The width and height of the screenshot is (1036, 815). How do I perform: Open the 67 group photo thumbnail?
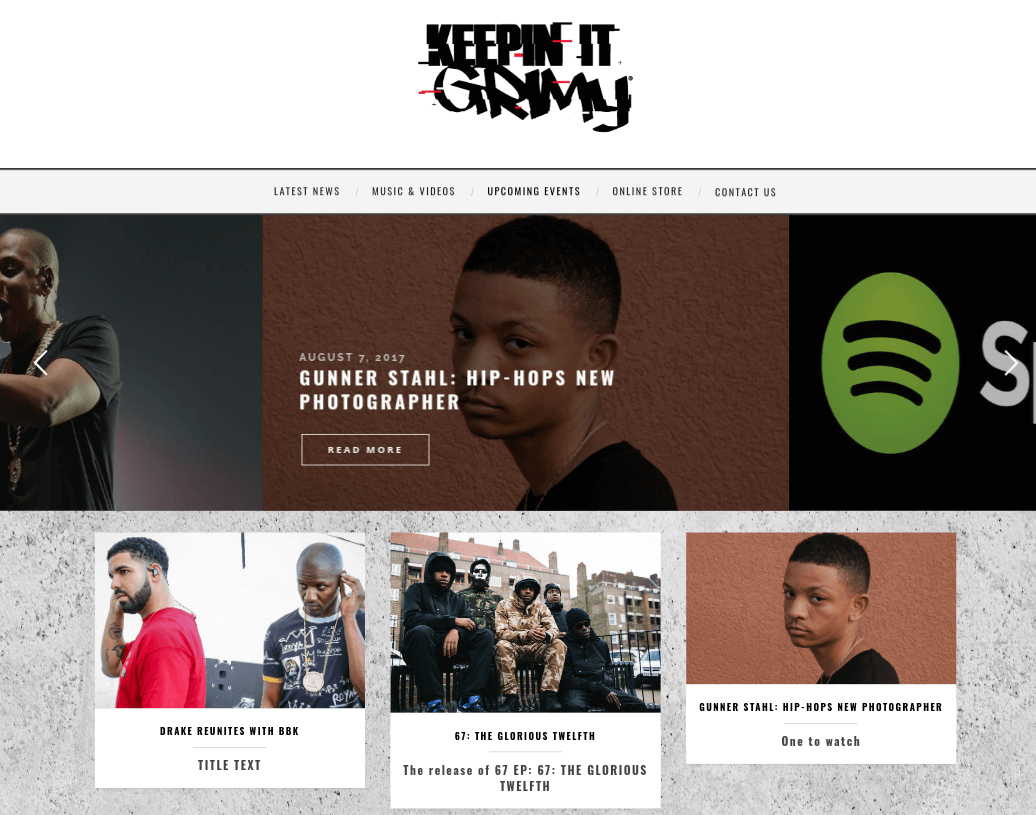coord(525,623)
